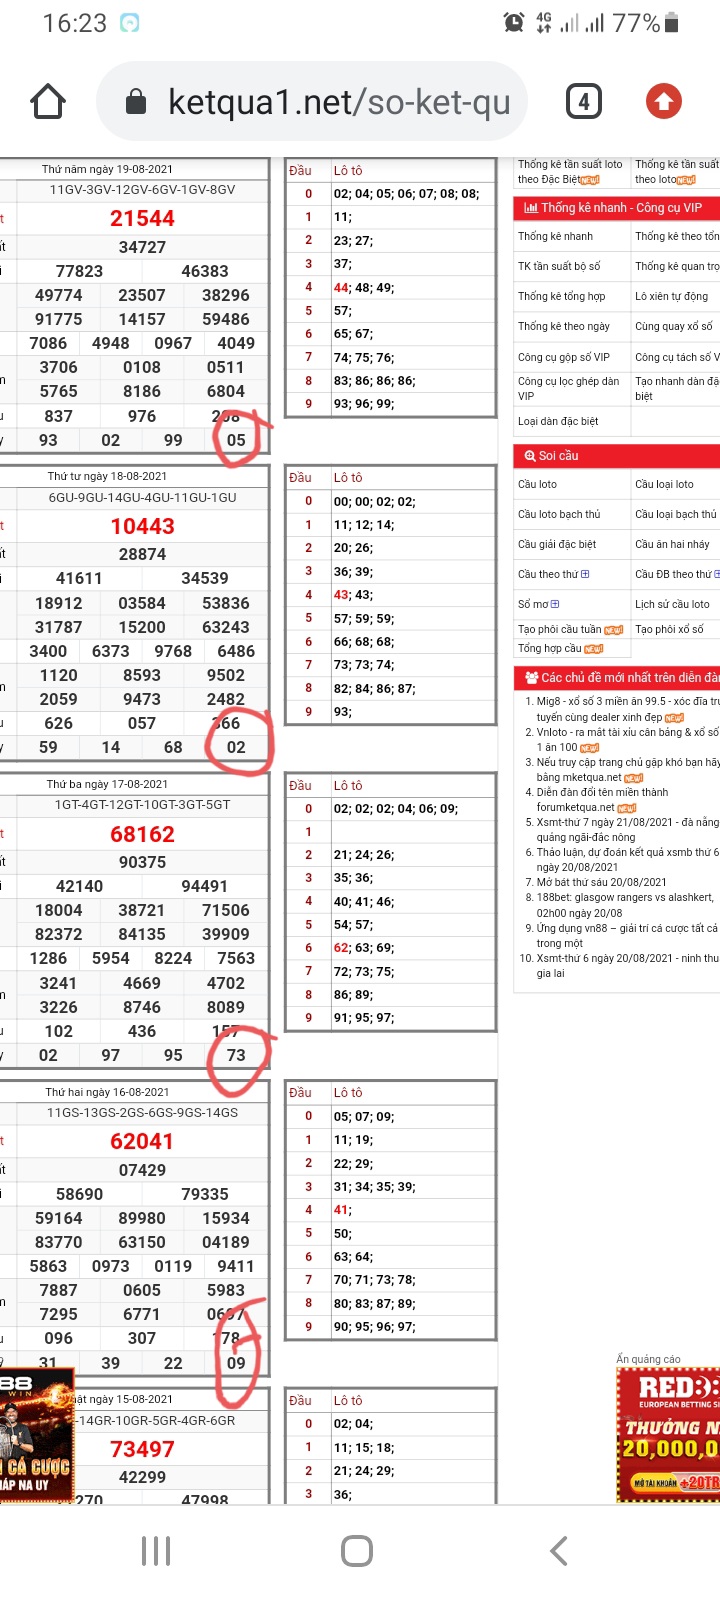
Task: Open Lô xiên tự động link
Action: [x=671, y=296]
